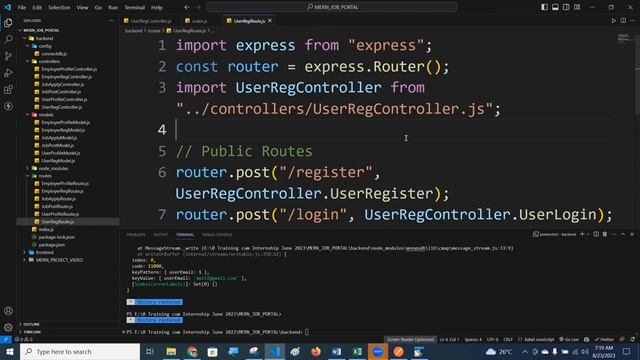Open package.json in explorer tree

click(x=51, y=245)
